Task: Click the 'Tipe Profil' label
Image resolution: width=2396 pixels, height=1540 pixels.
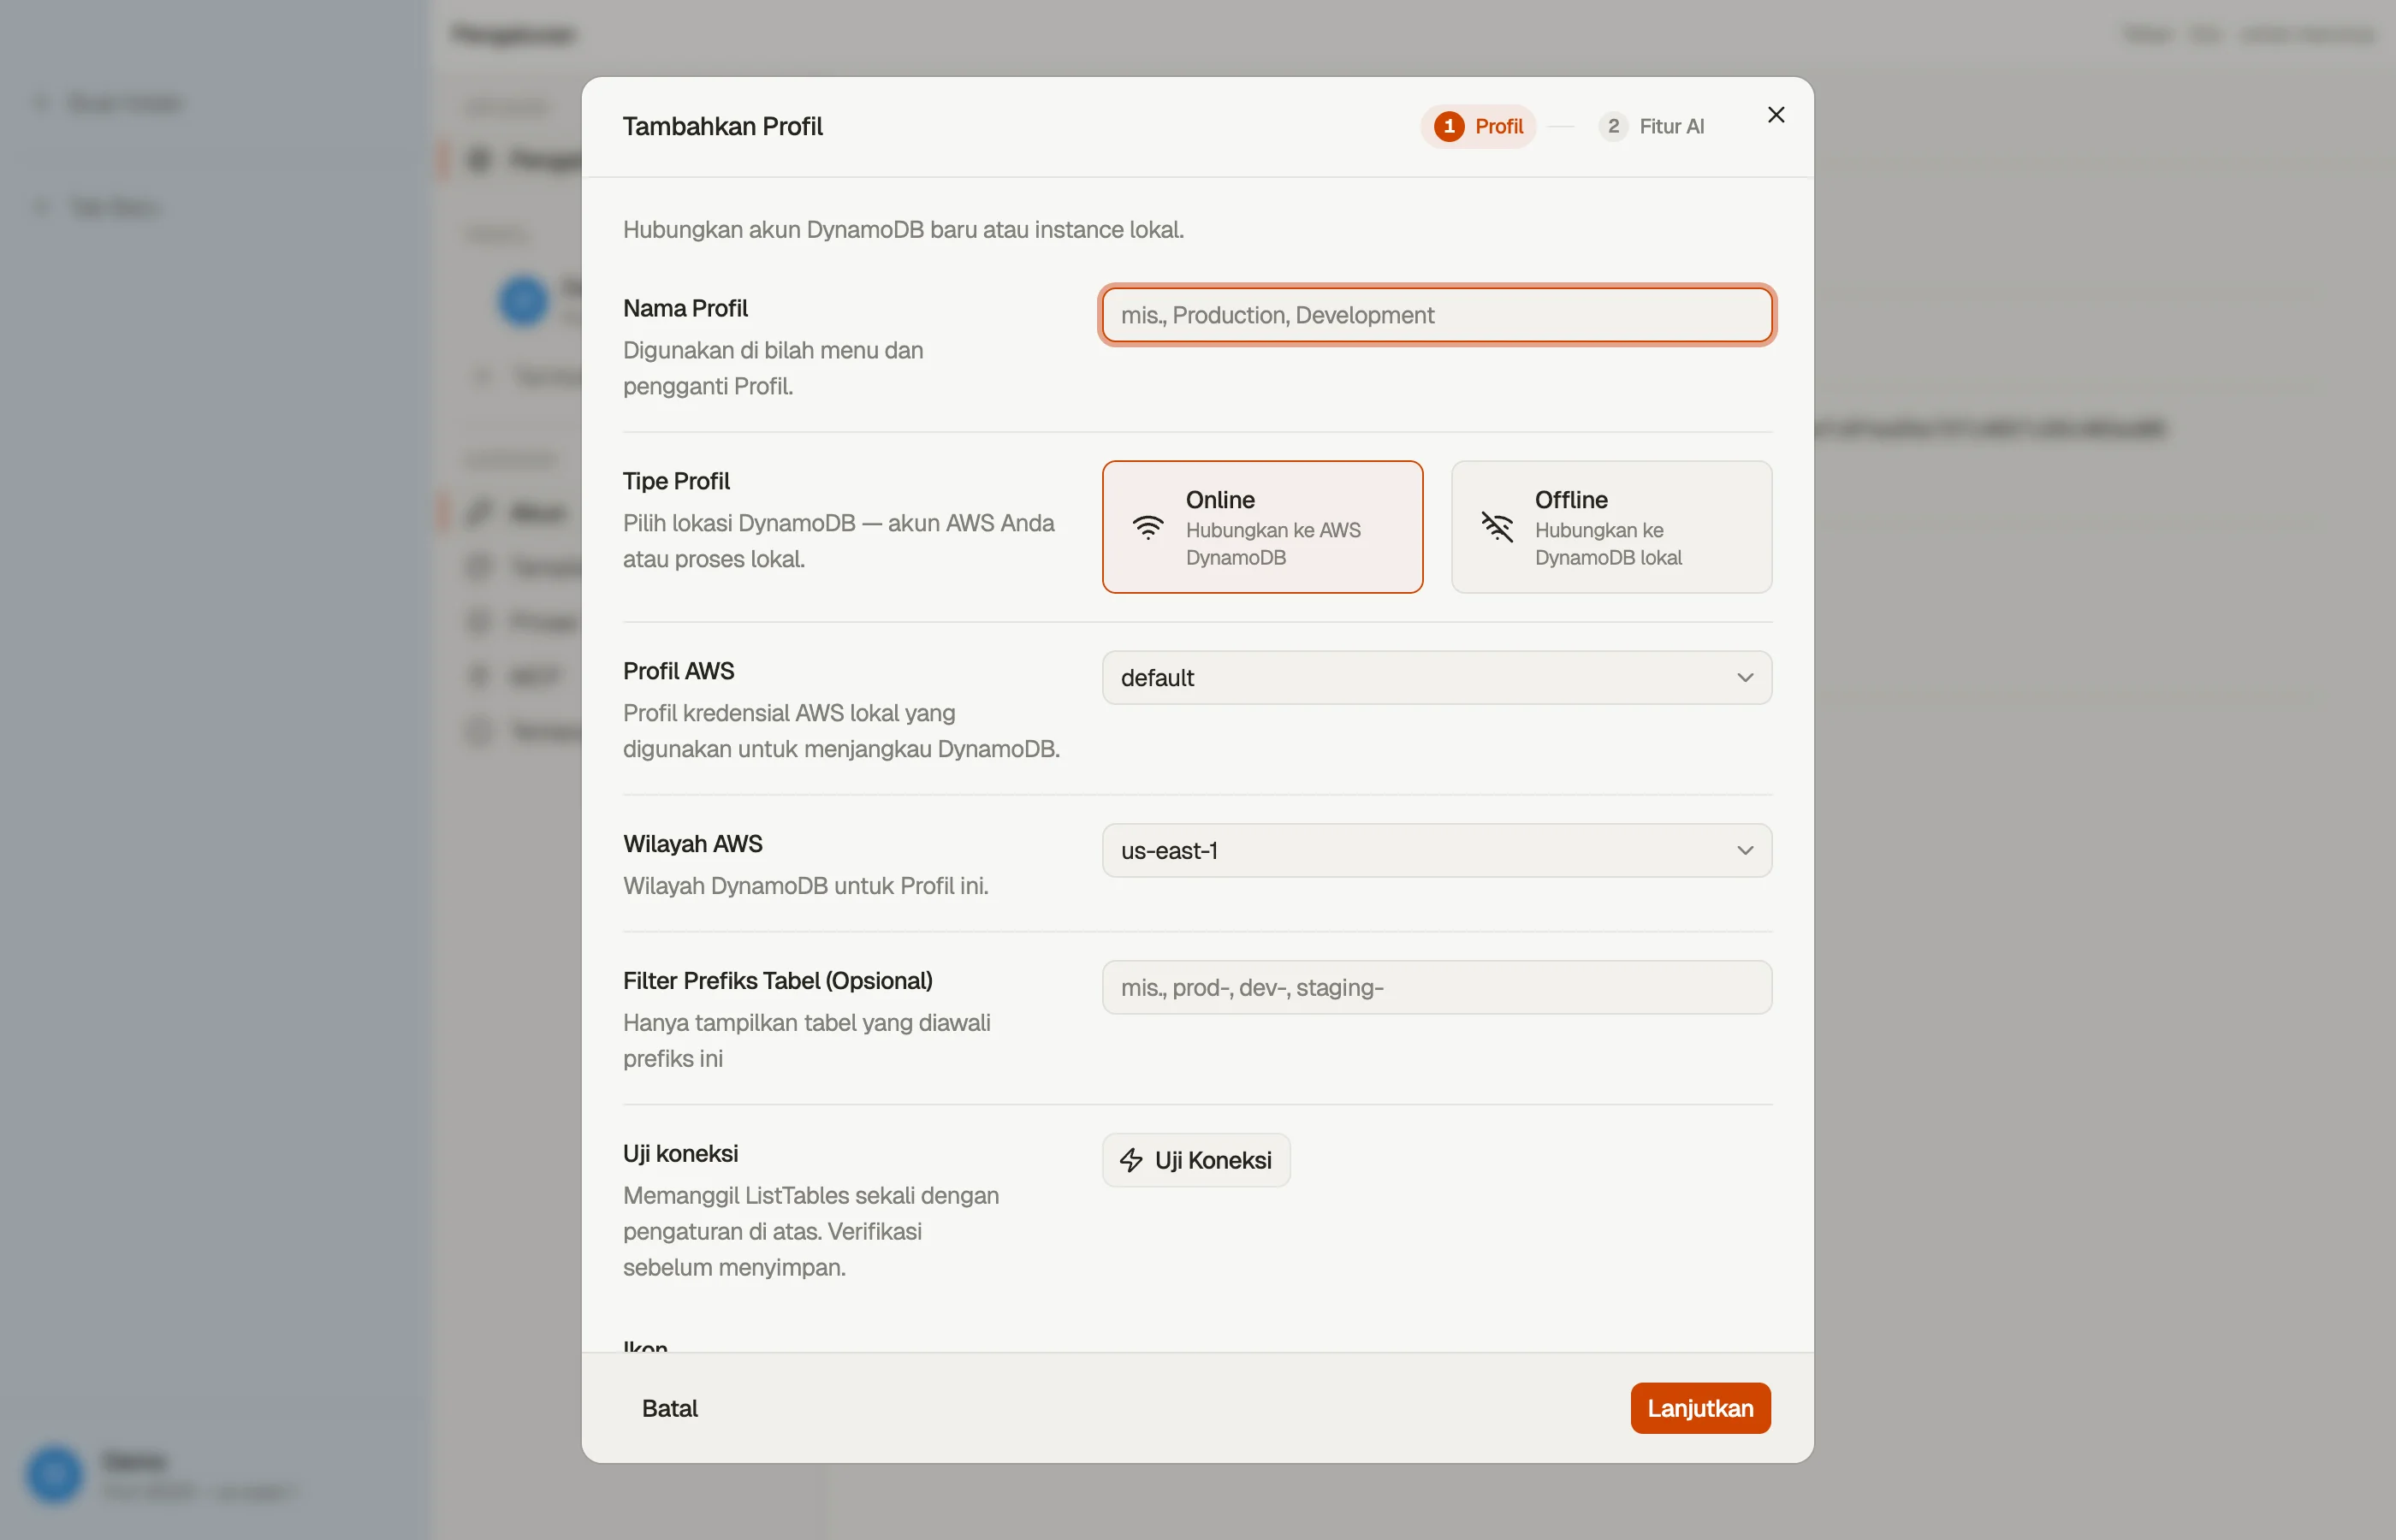Action: click(676, 481)
